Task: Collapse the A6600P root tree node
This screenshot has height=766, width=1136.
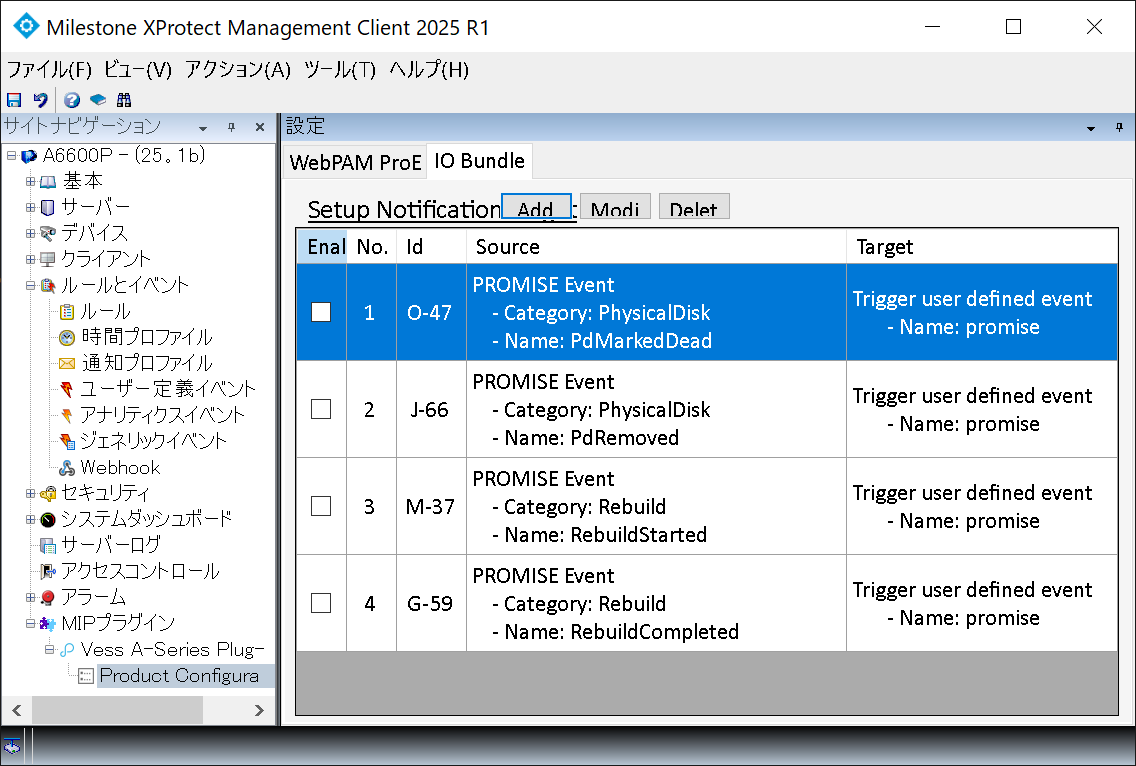Action: pos(12,155)
